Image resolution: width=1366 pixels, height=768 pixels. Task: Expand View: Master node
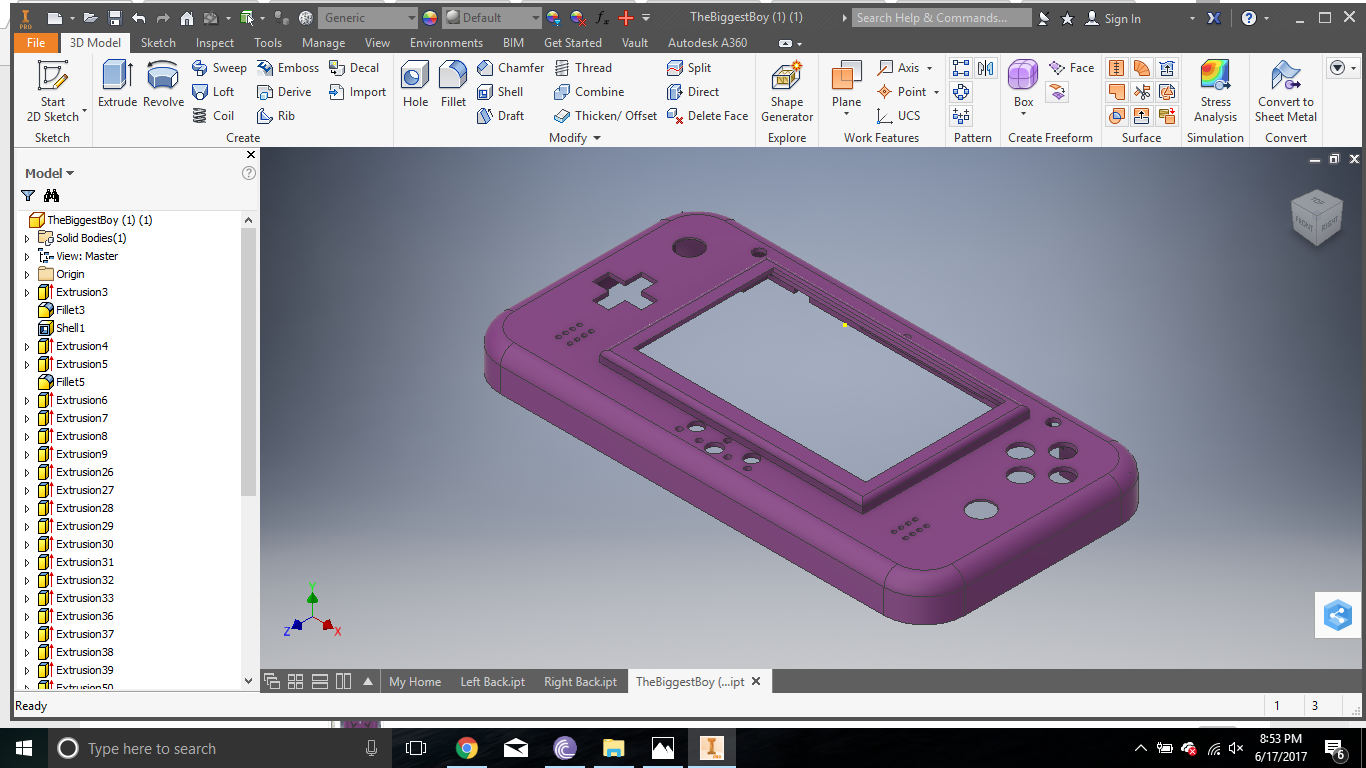[27, 256]
